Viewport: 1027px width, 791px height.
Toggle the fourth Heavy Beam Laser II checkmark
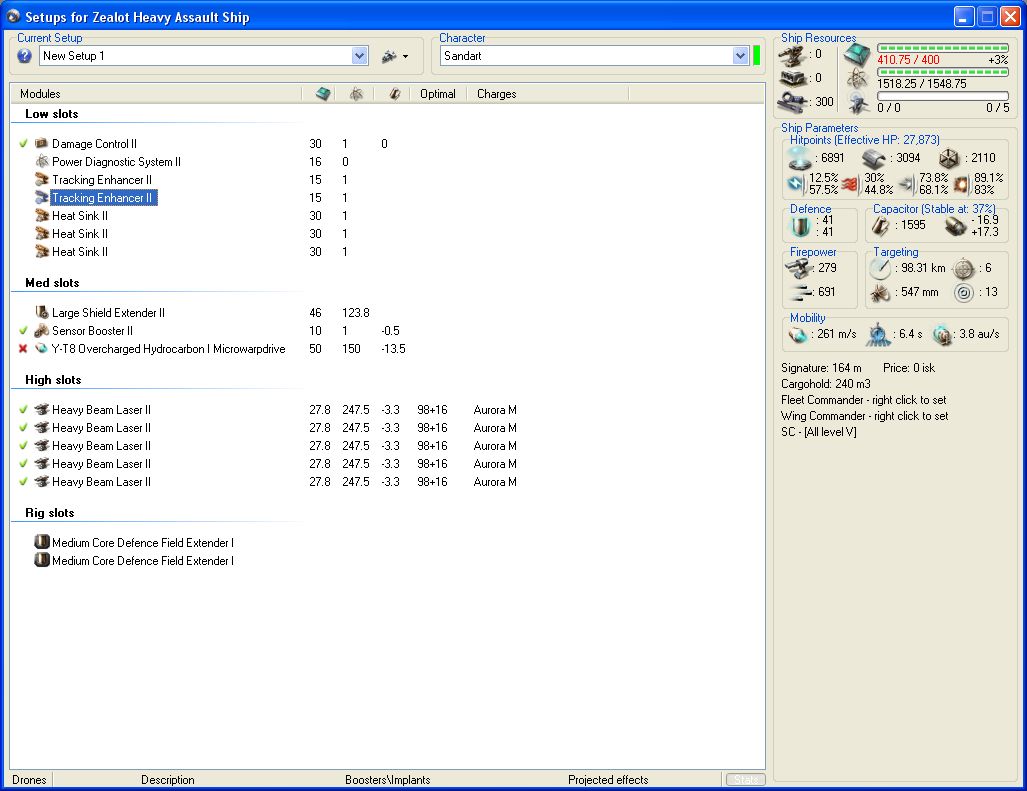(x=23, y=464)
